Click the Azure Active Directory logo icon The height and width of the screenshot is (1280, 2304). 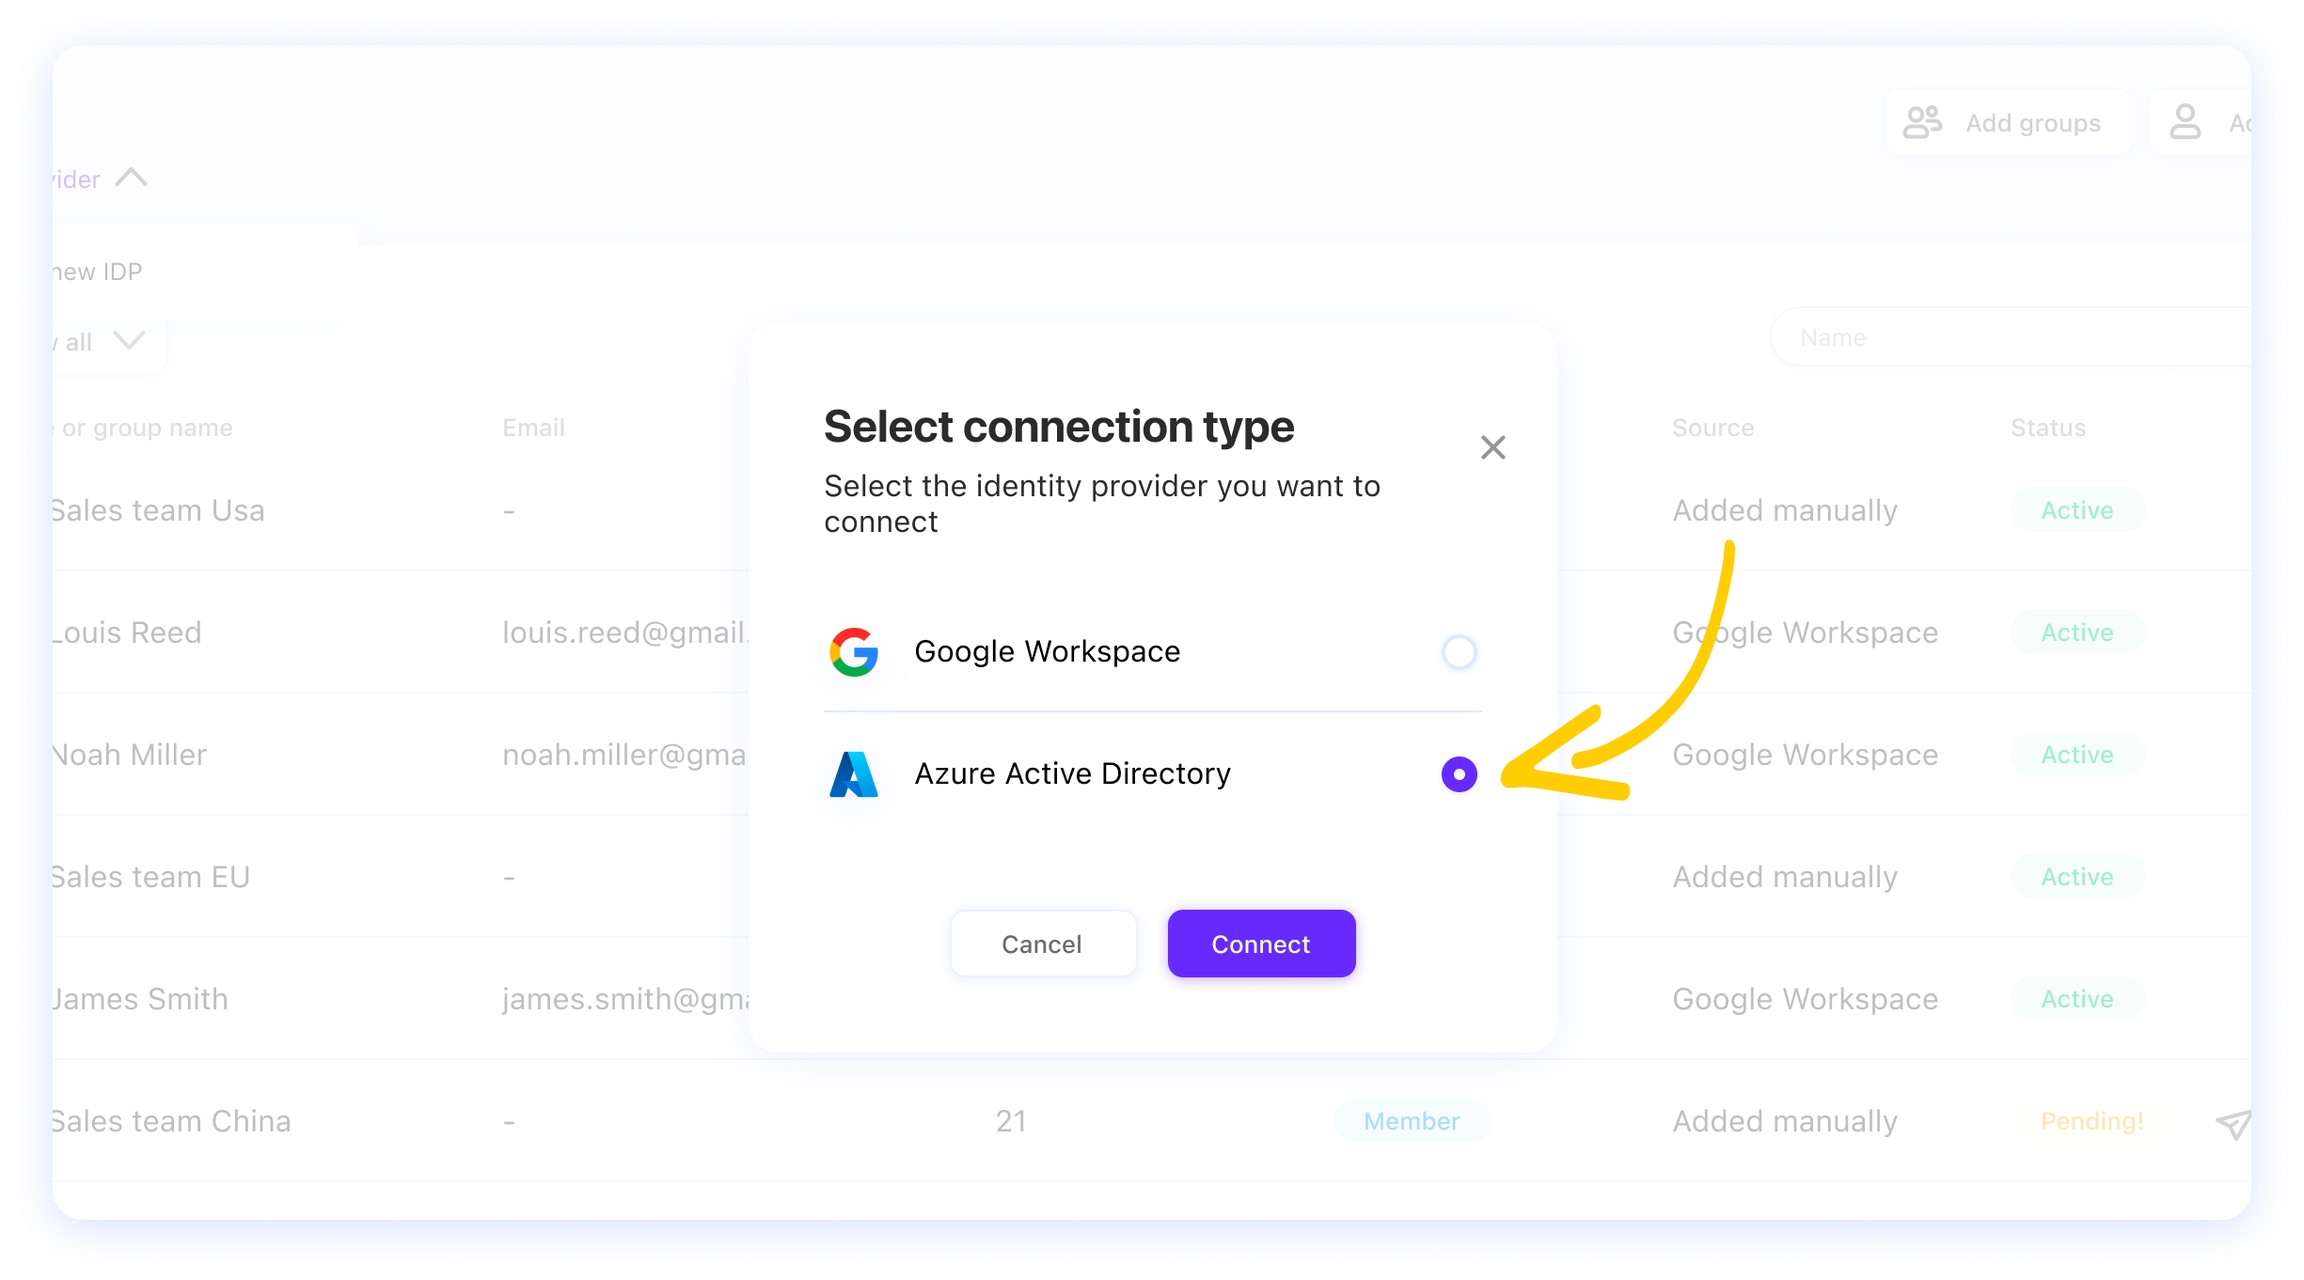(853, 774)
